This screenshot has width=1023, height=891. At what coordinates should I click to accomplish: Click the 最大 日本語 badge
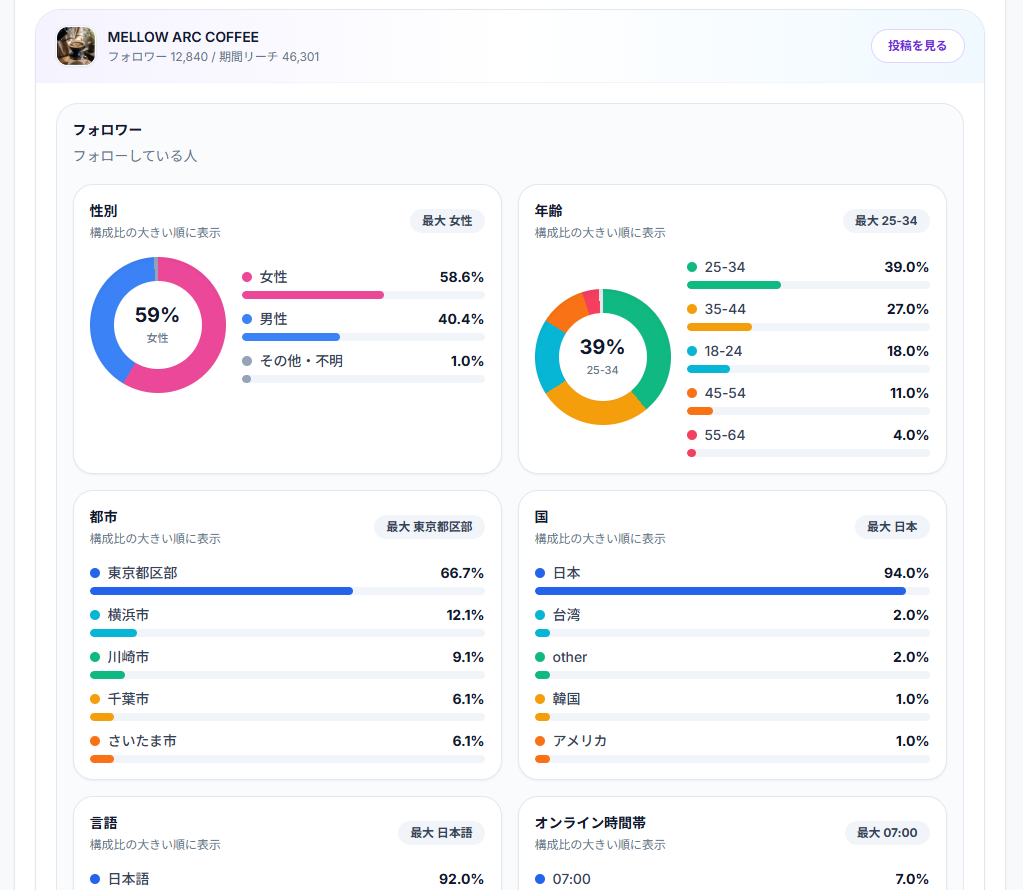pyautogui.click(x=441, y=832)
